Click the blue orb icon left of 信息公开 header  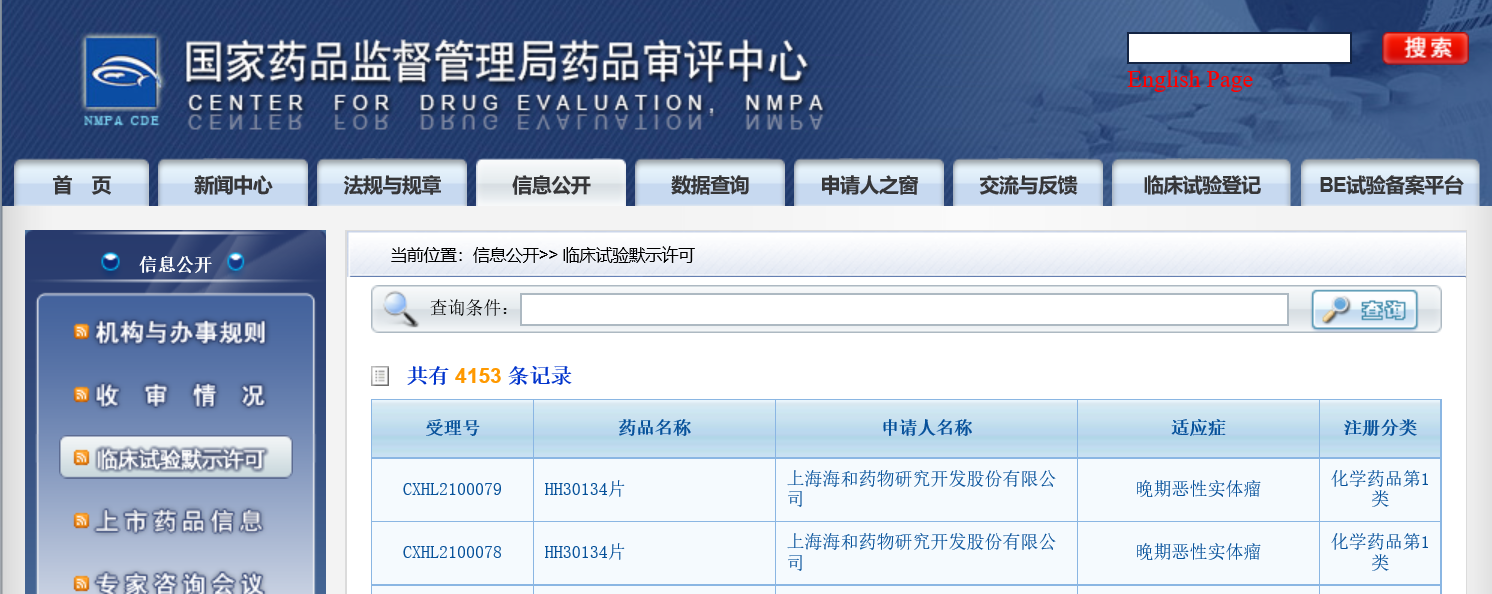(111, 263)
